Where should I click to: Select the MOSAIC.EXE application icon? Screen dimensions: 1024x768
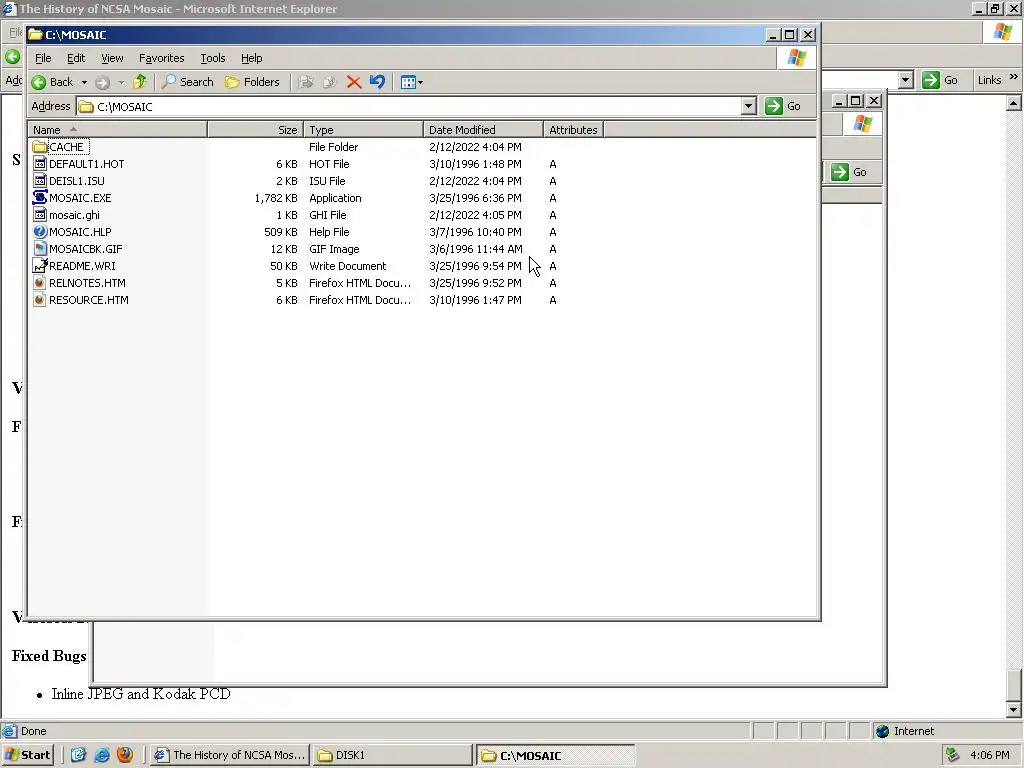[x=40, y=198]
